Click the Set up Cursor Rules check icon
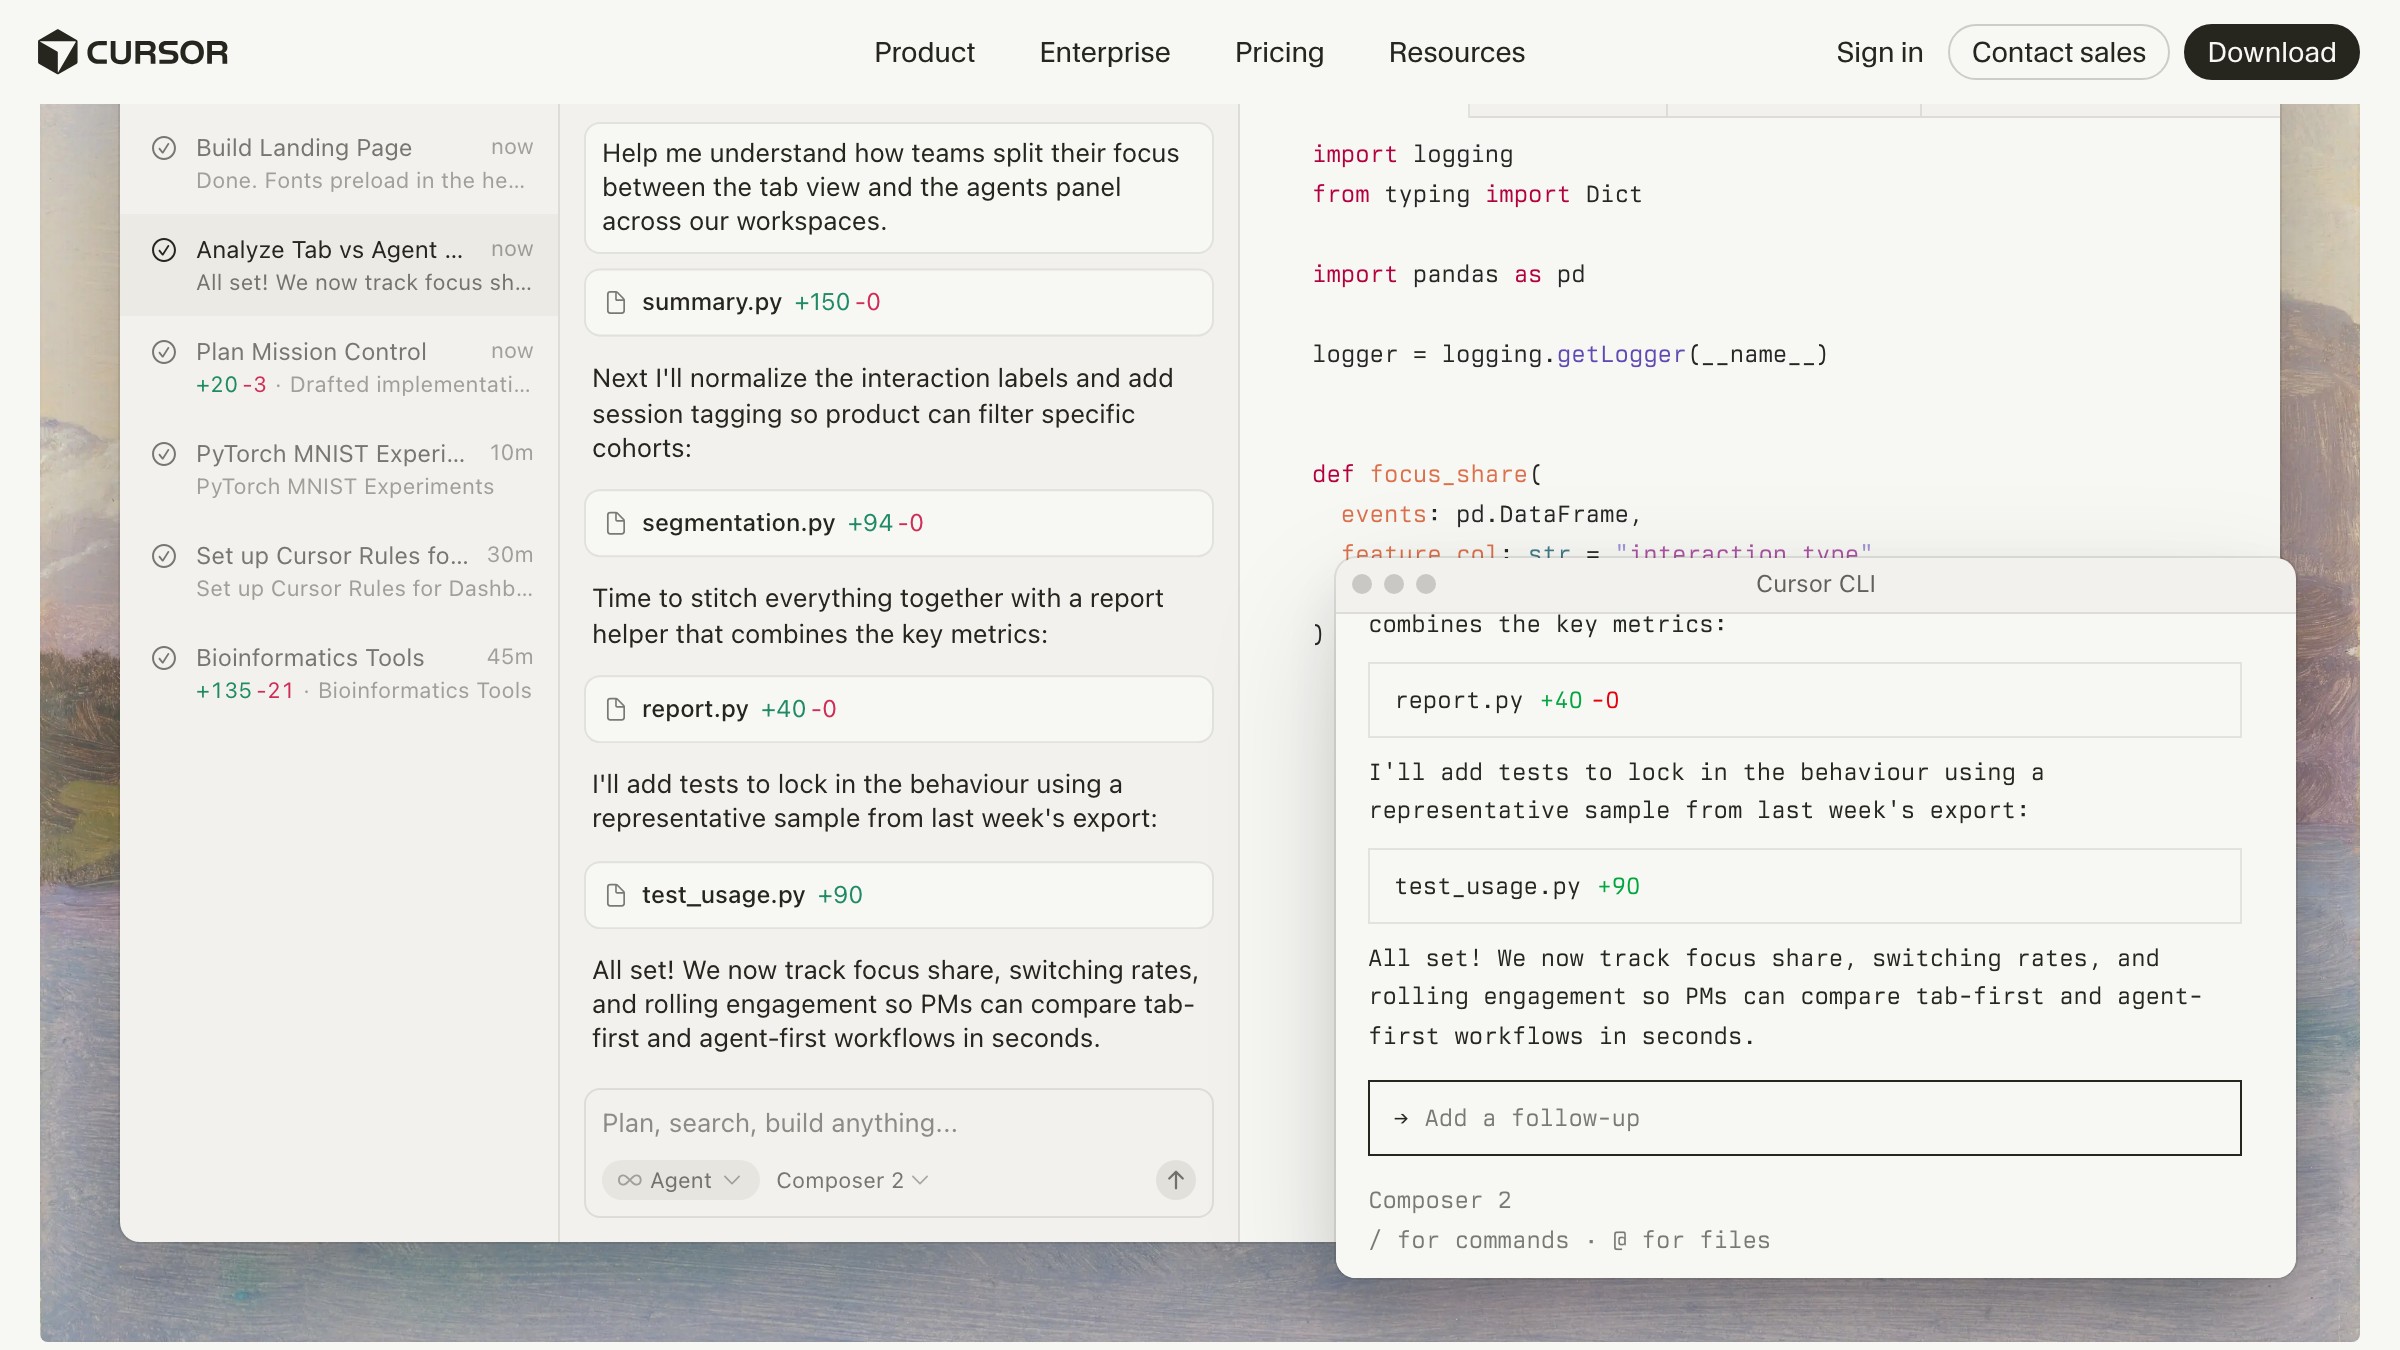 164,556
